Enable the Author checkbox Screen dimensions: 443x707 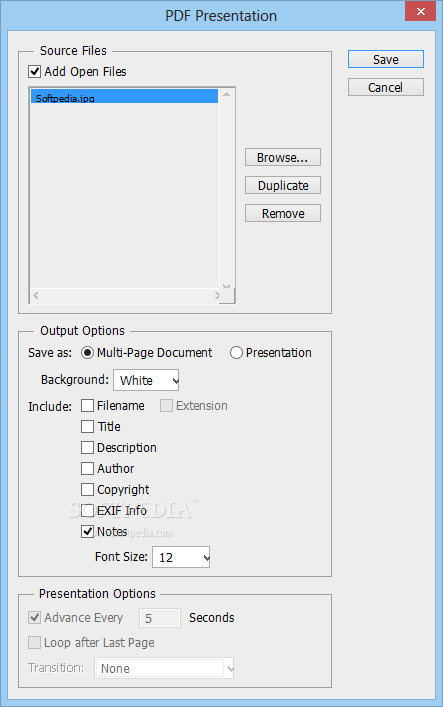point(88,468)
